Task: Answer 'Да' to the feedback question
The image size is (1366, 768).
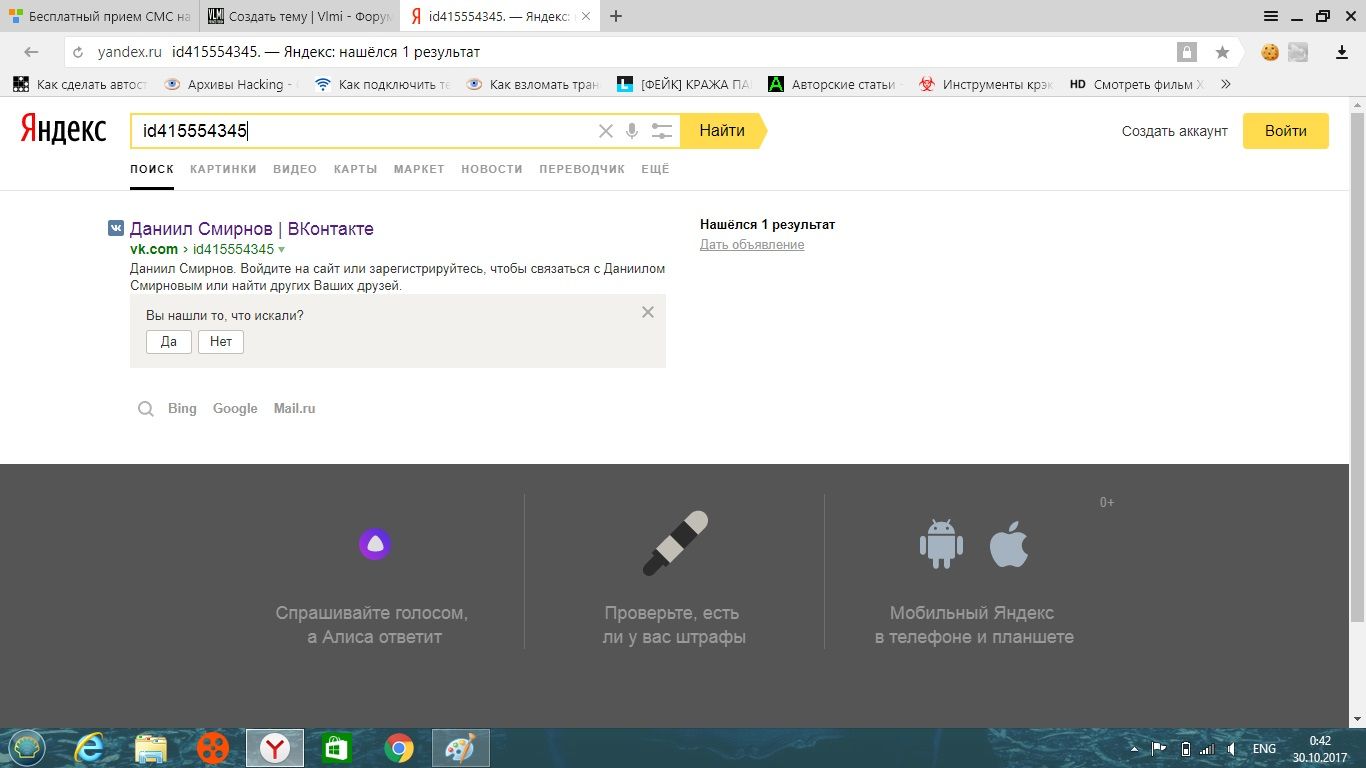Action: tap(168, 342)
